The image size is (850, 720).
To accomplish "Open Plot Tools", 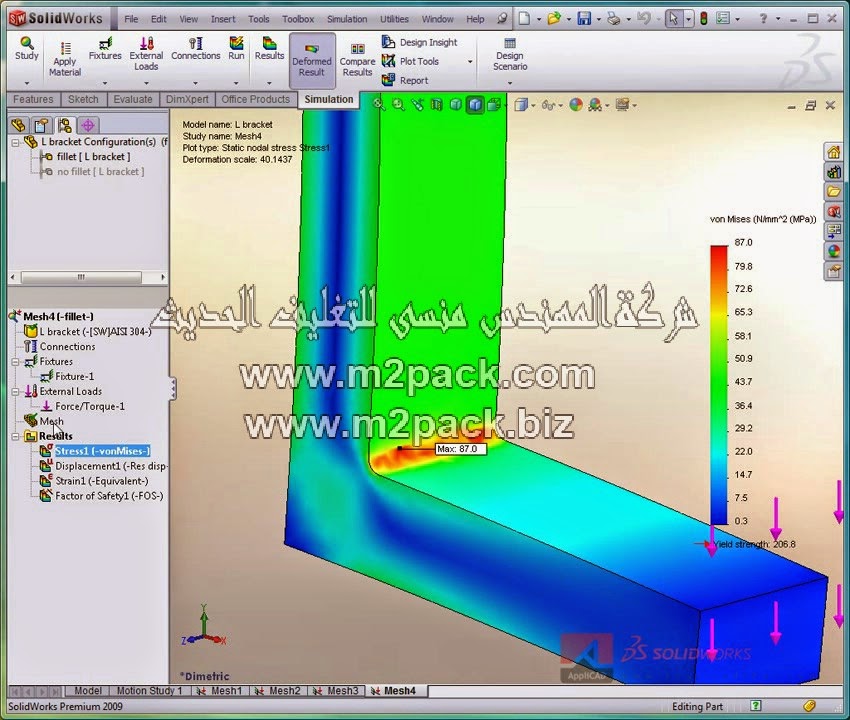I will click(410, 61).
